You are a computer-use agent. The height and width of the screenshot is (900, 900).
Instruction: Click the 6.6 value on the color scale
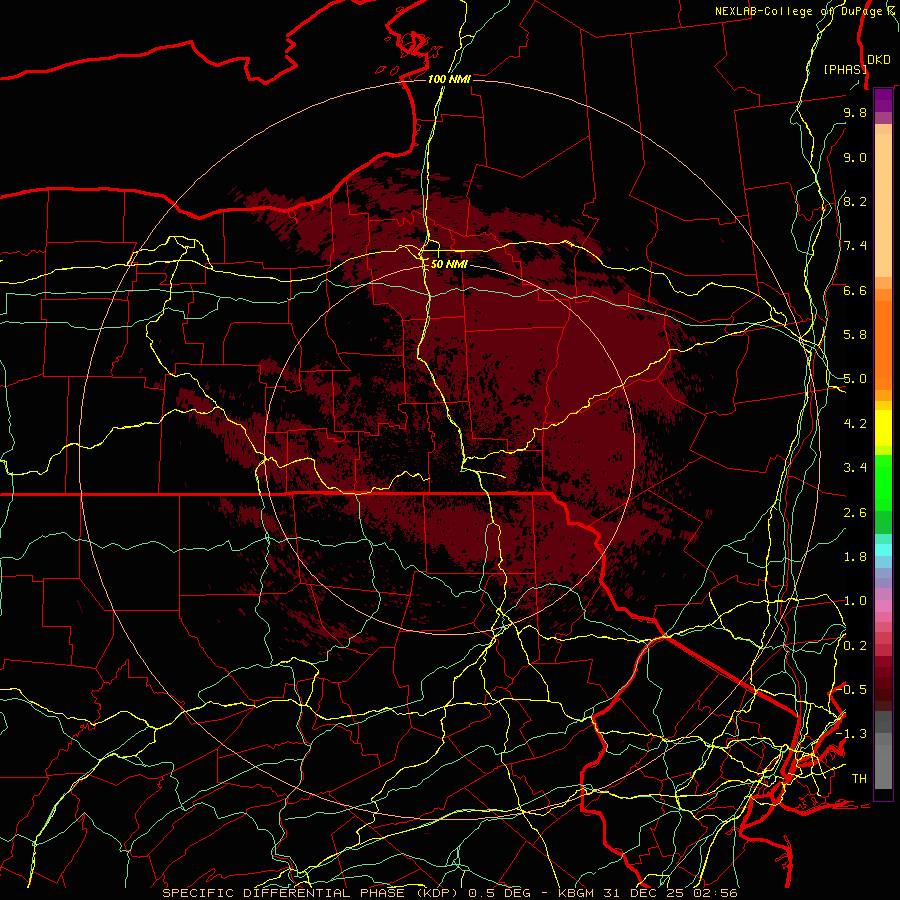coord(855,290)
